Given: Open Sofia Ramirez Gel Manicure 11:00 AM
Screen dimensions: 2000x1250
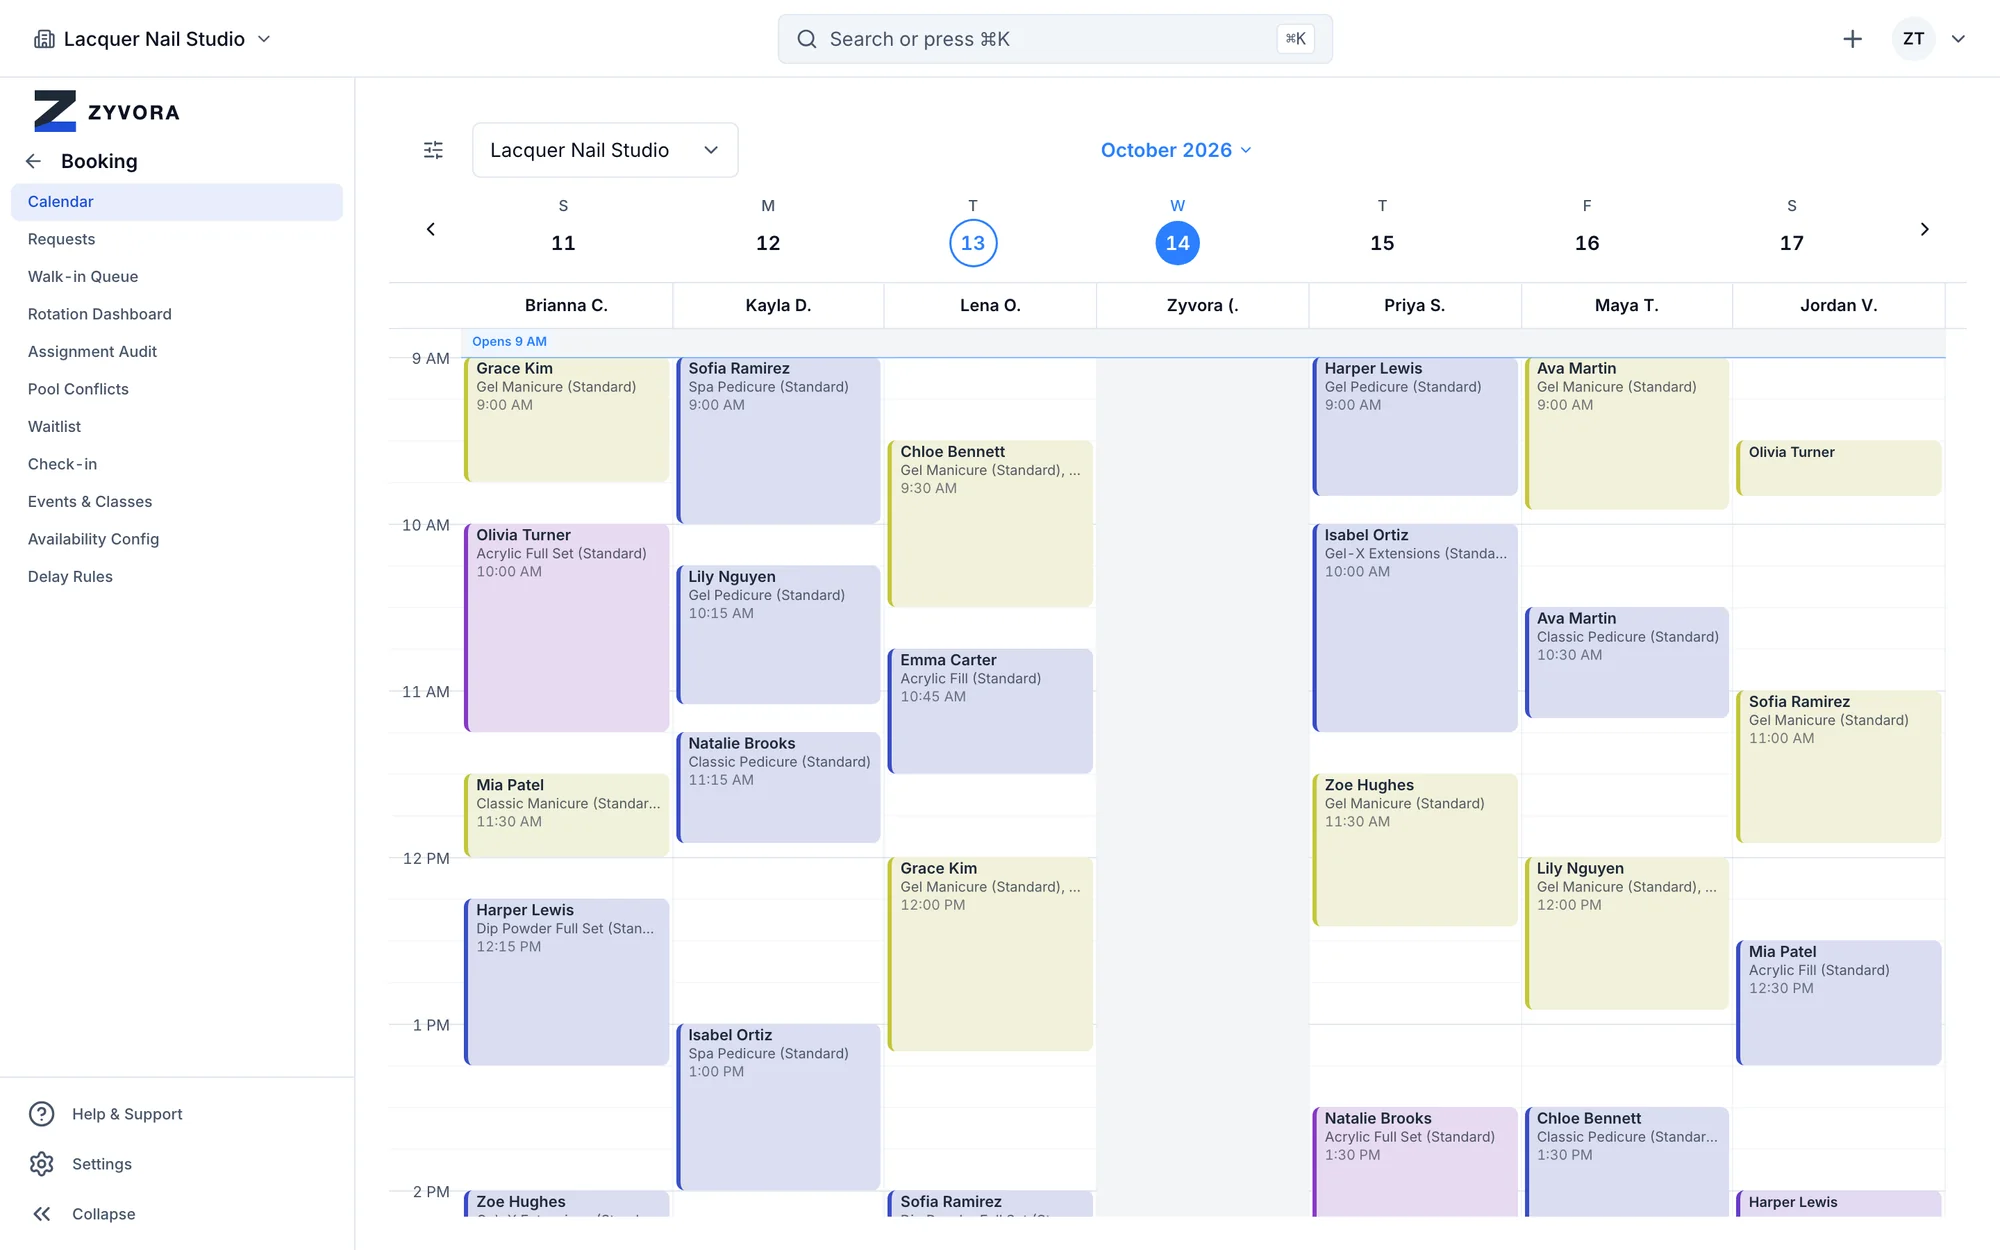Looking at the screenshot, I should tap(1838, 767).
